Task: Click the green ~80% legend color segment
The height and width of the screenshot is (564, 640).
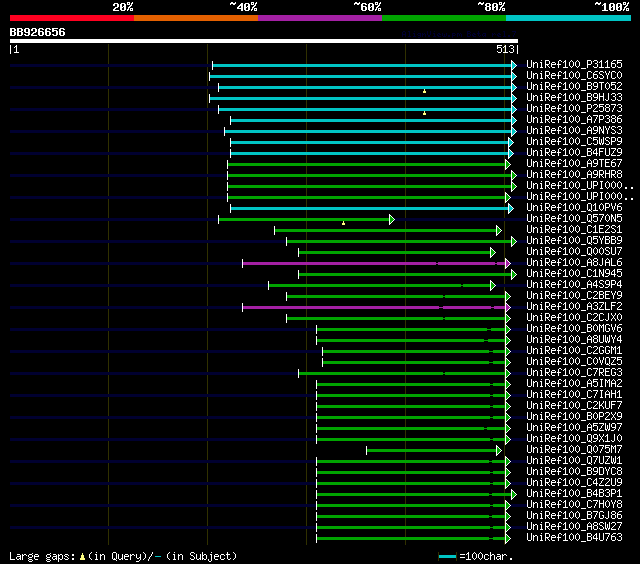Action: tap(444, 18)
